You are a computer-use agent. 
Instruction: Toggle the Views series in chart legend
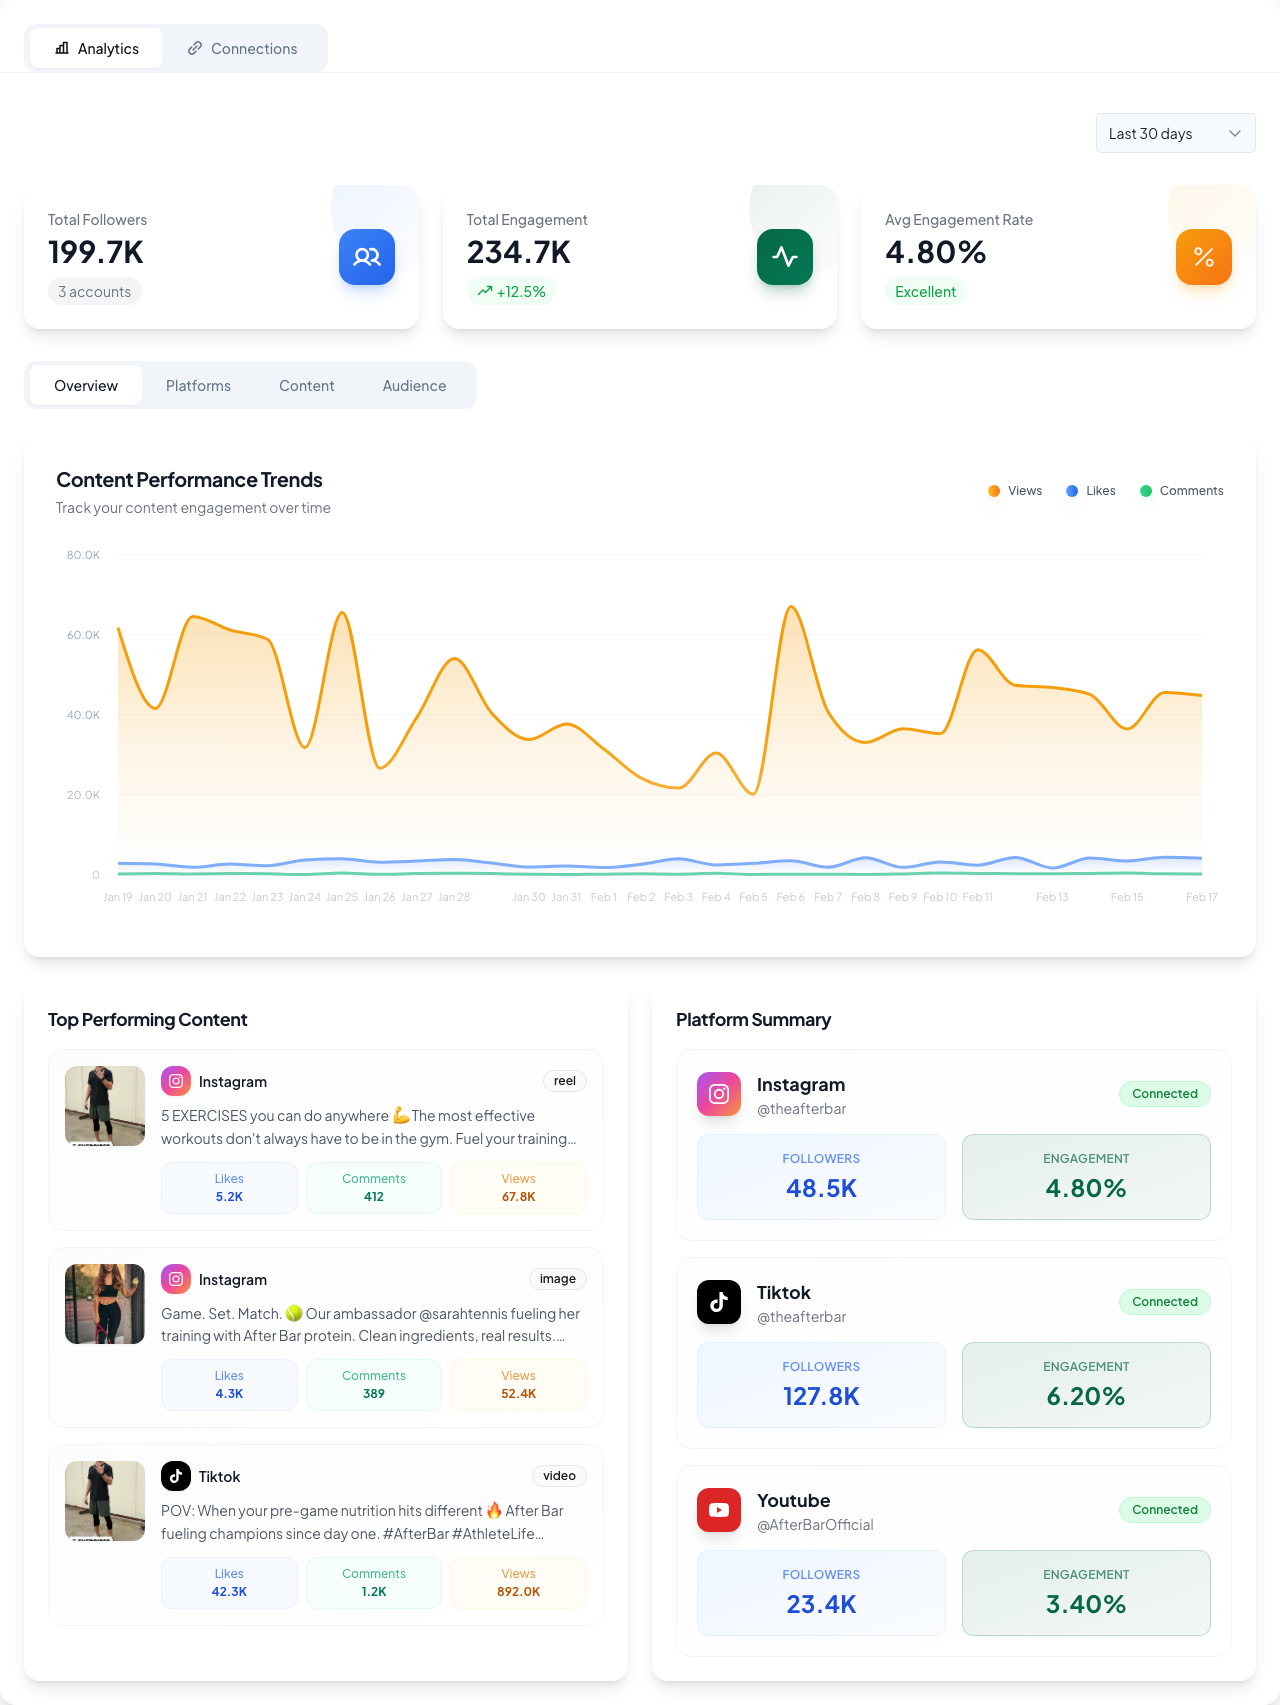point(1015,491)
